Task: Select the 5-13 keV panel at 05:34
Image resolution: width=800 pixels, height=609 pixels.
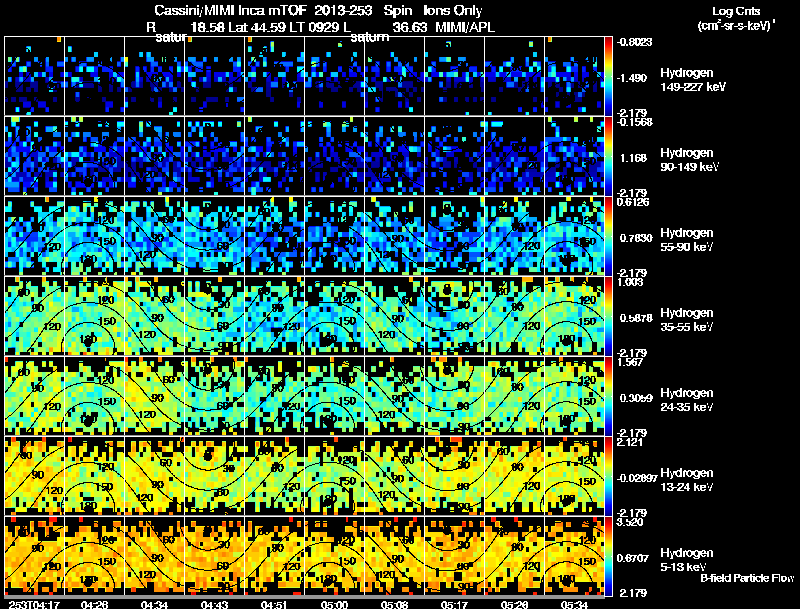Action: pyautogui.click(x=574, y=556)
